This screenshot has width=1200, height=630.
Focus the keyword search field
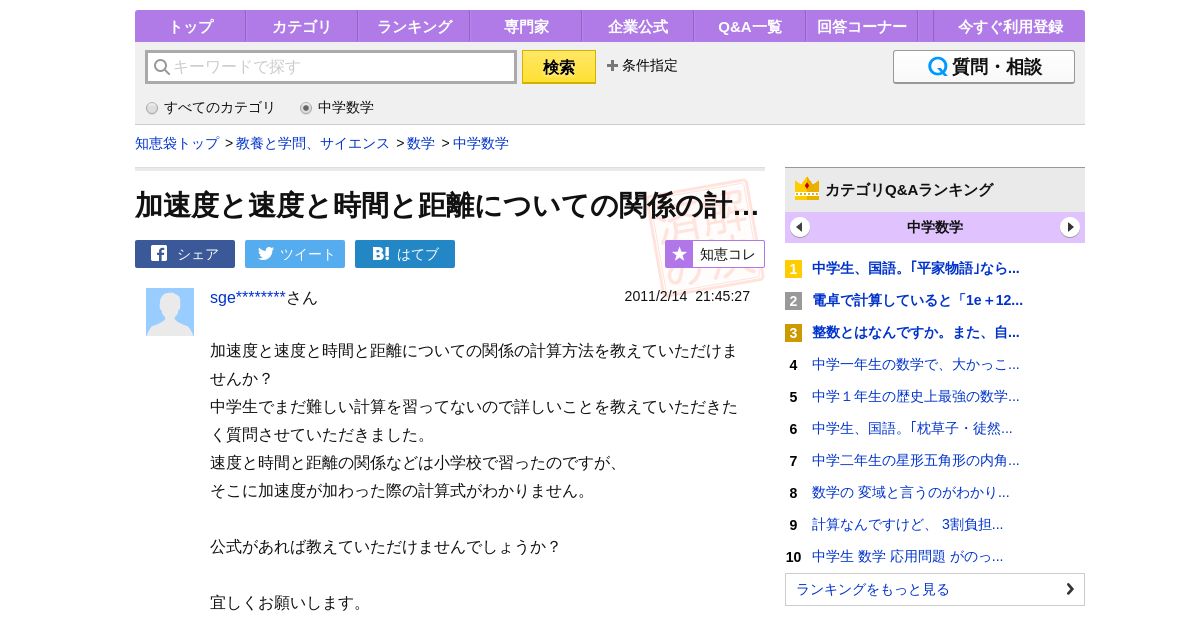331,67
